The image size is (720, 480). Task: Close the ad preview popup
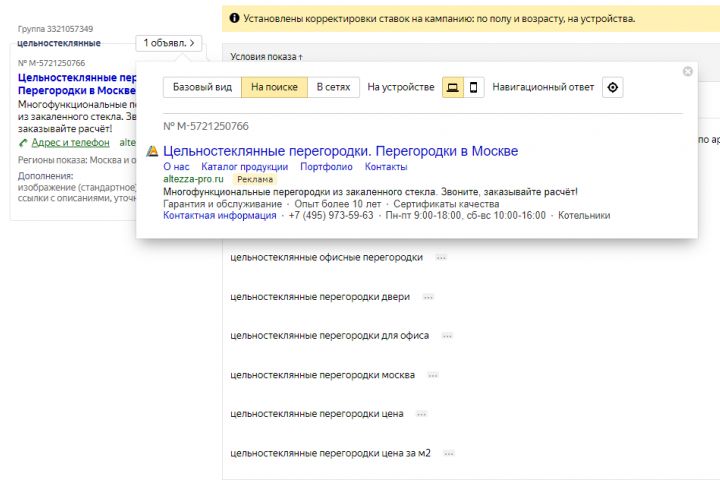687,71
